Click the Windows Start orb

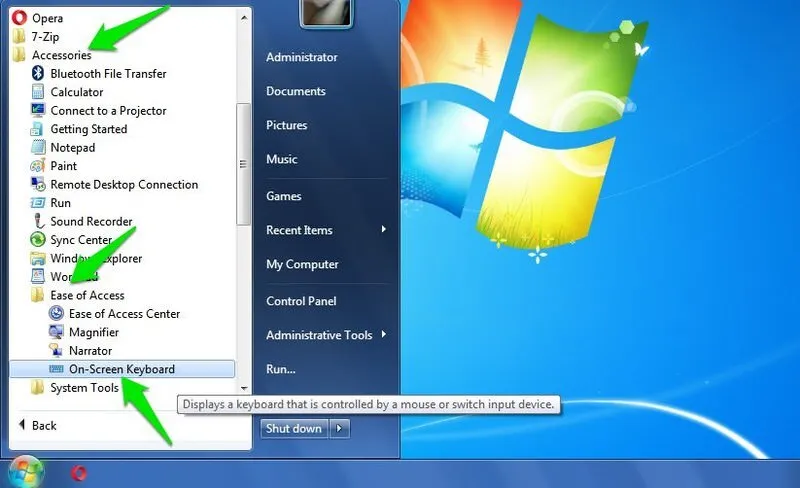click(26, 471)
